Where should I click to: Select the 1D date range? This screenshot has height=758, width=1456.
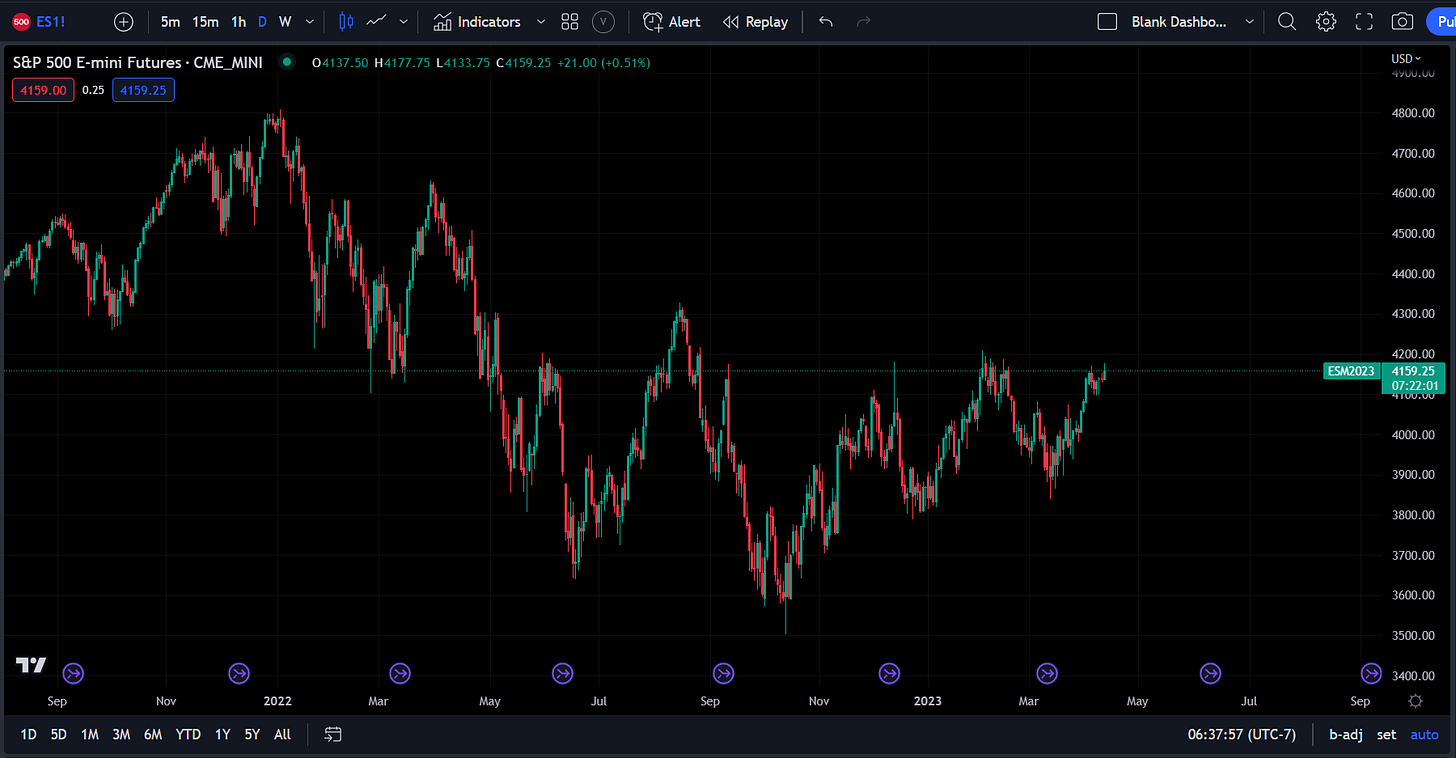[x=29, y=734]
